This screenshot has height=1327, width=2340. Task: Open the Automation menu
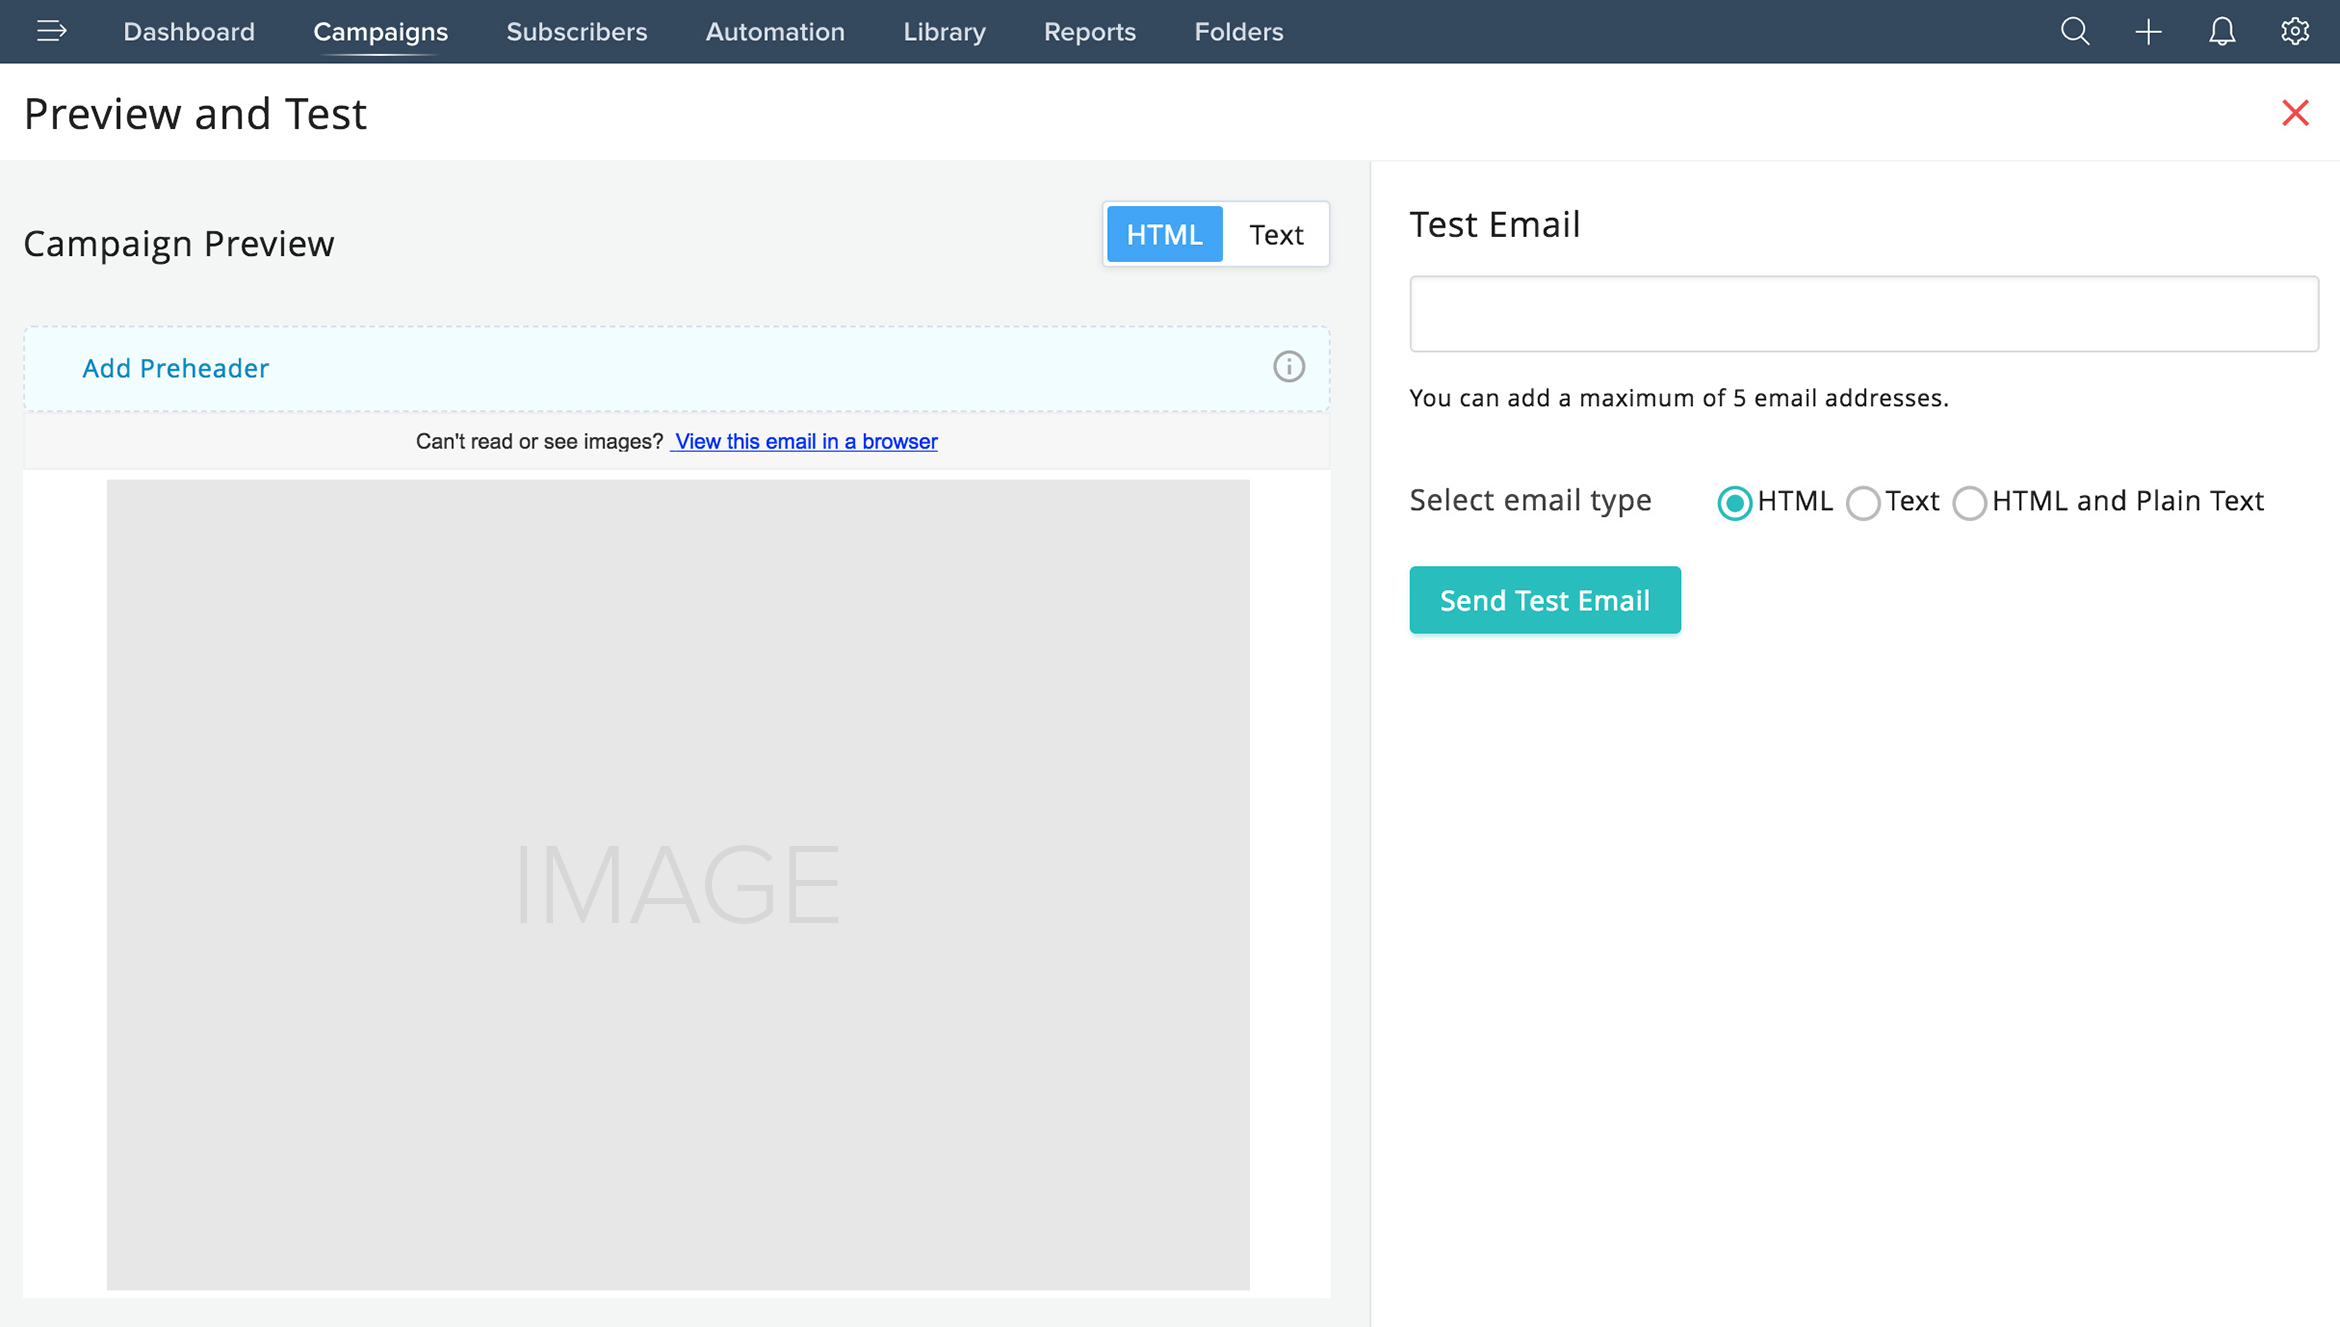click(x=775, y=31)
